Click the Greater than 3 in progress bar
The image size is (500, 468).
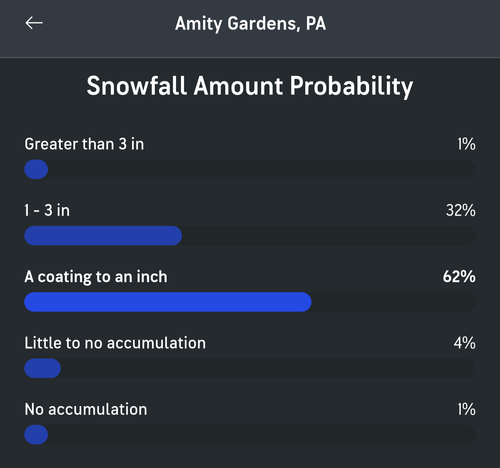[x=250, y=169]
